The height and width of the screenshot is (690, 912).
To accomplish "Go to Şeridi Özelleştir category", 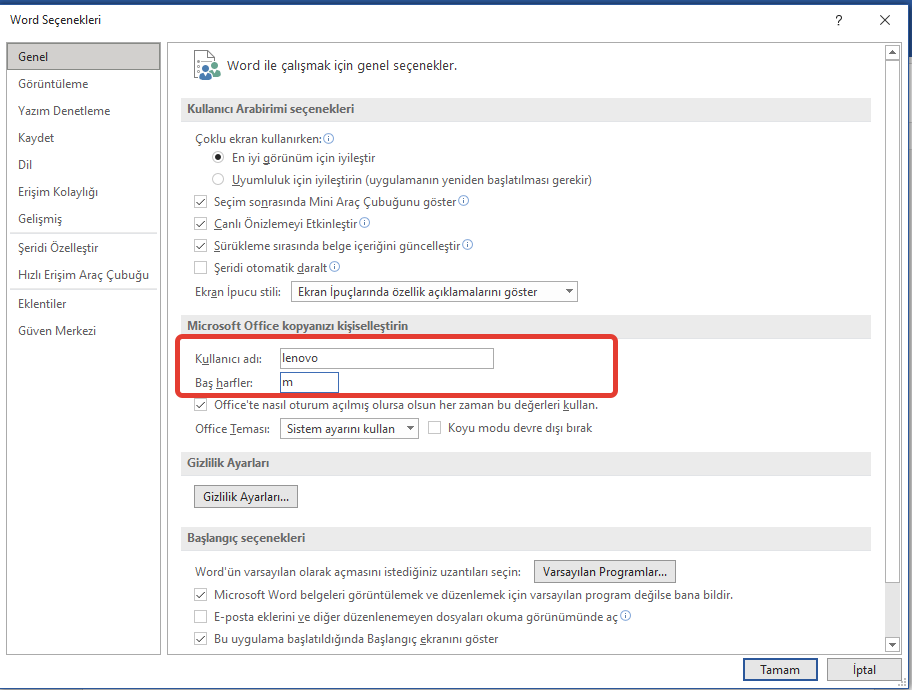I will pyautogui.click(x=58, y=248).
